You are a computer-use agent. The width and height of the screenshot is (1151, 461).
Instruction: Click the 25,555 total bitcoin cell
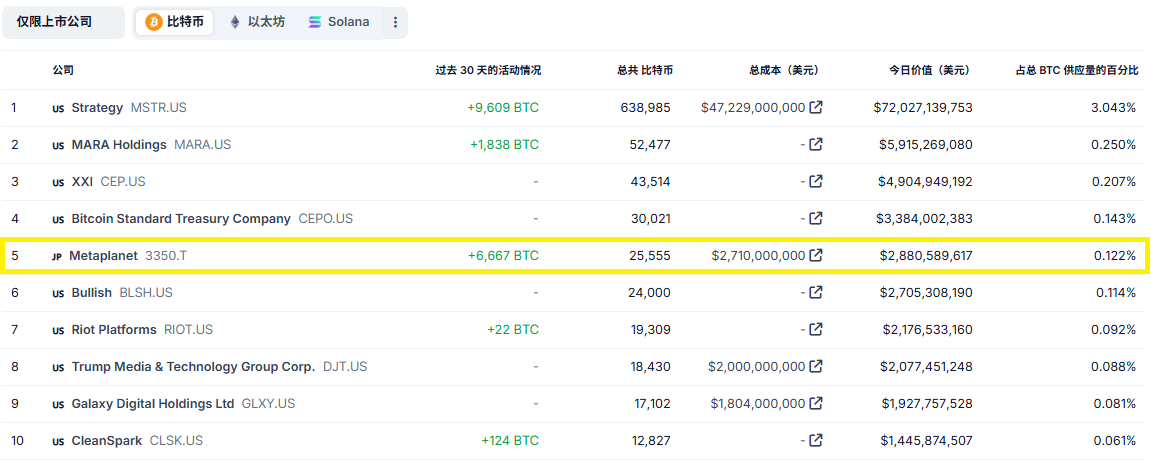click(650, 255)
